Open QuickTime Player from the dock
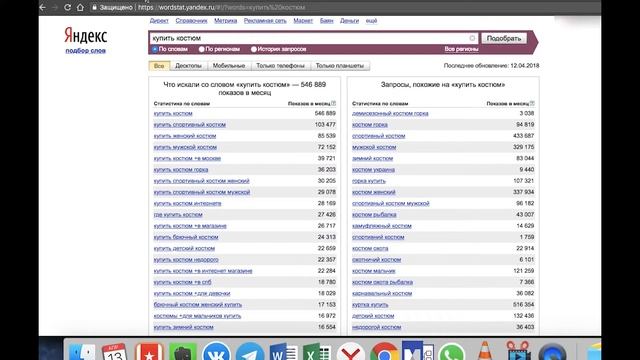The height and width of the screenshot is (360, 640). [552, 352]
